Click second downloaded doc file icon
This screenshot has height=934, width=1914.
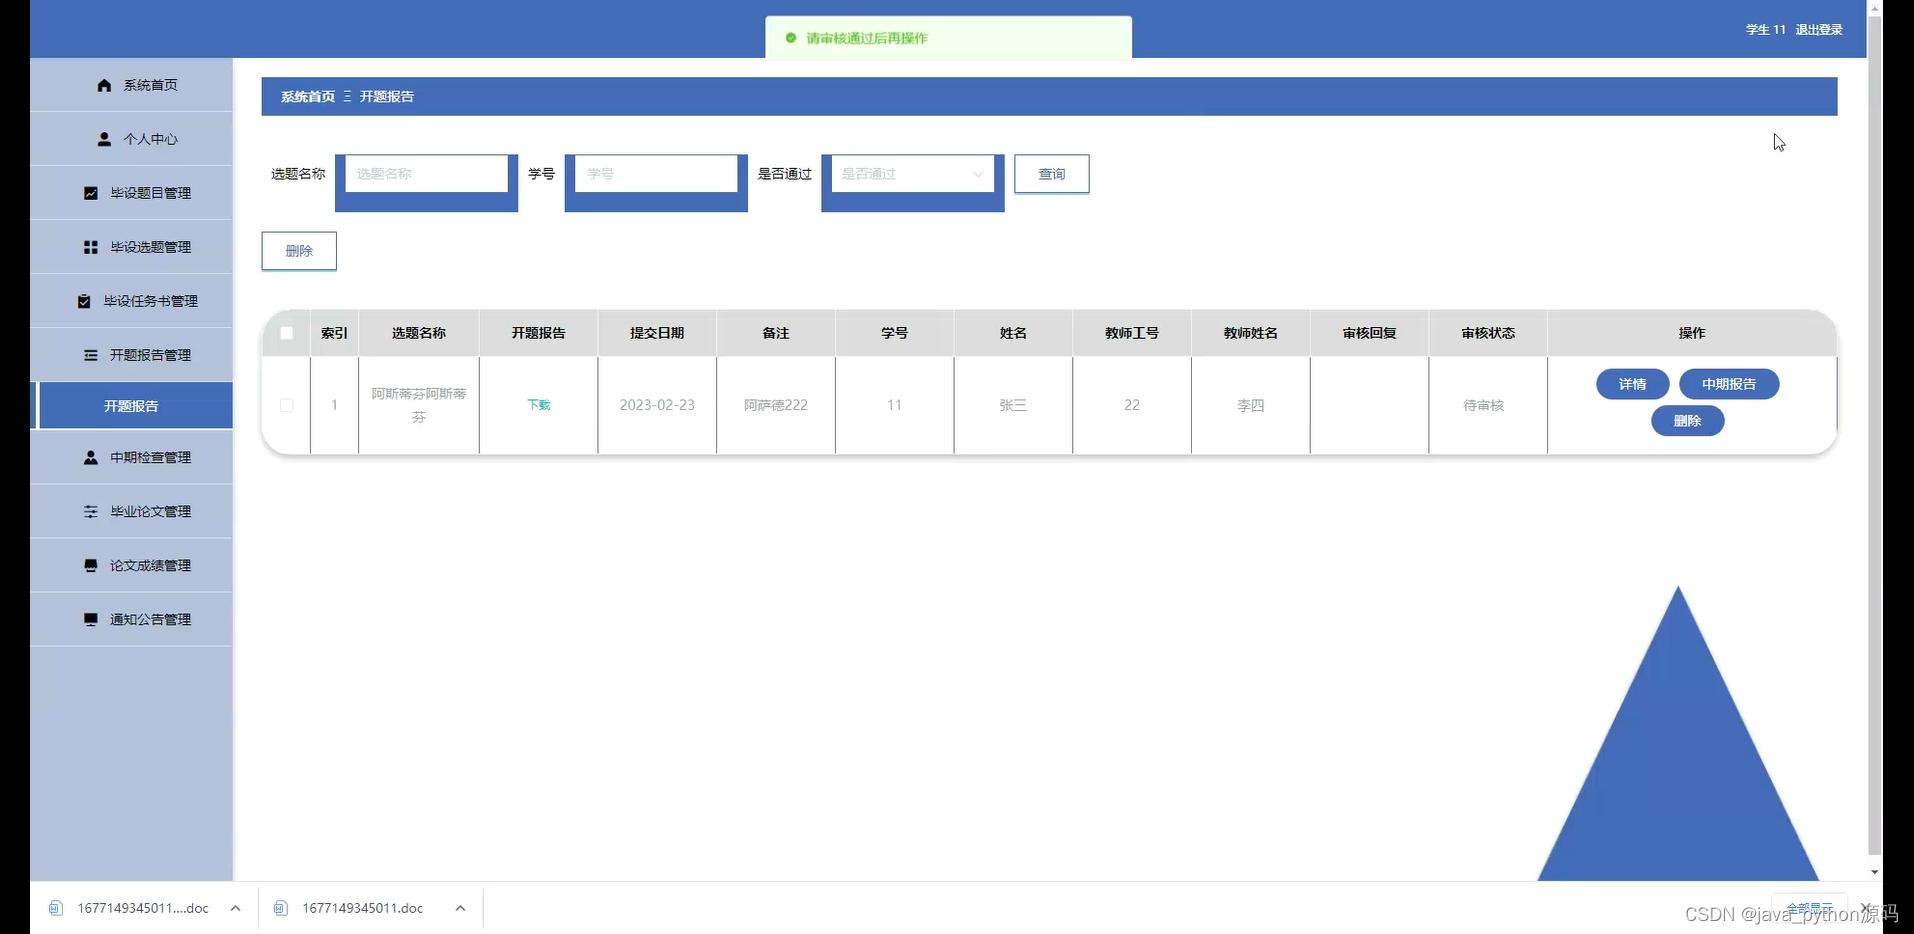click(281, 908)
